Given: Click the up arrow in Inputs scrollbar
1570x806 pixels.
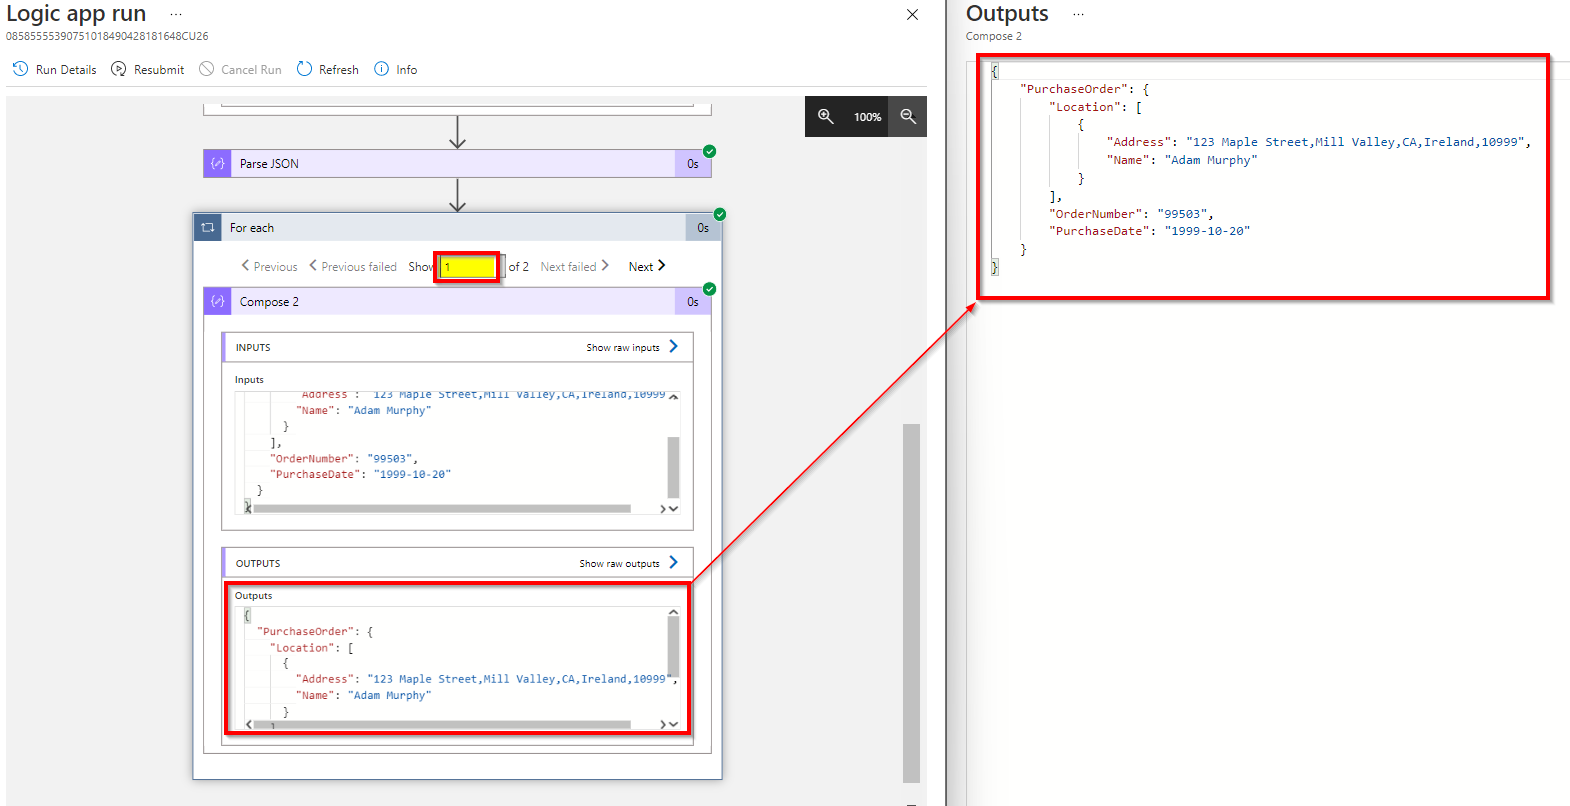Looking at the screenshot, I should coord(673,397).
